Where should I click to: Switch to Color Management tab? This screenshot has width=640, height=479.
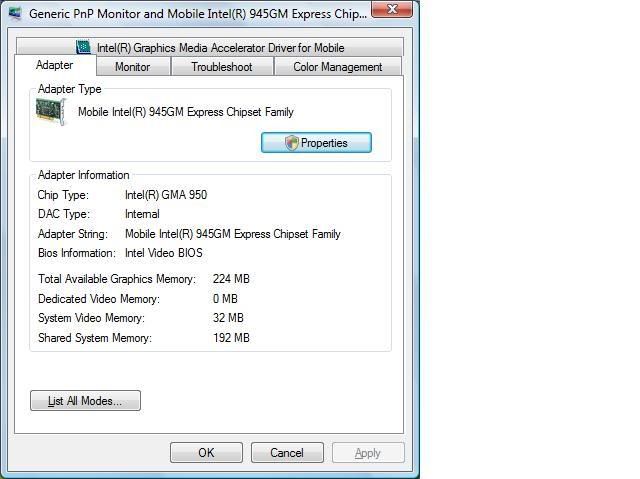click(x=338, y=67)
